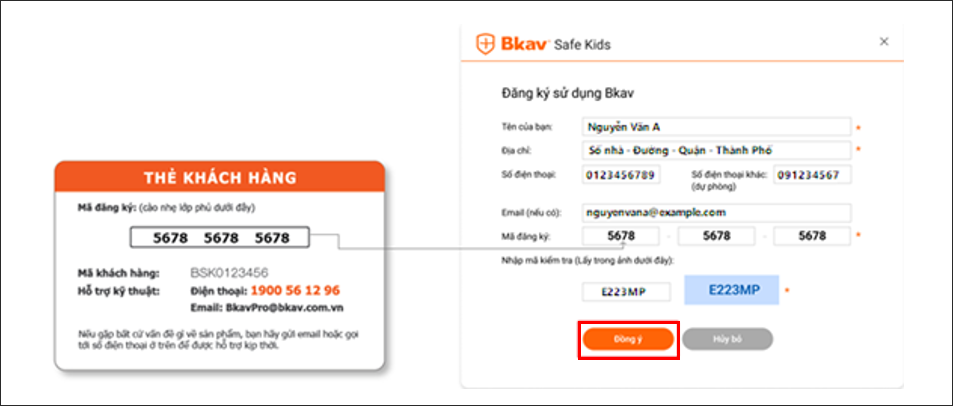Click the THẺ KHÁCH HÀNG card header
953x406 pixels.
click(x=220, y=177)
